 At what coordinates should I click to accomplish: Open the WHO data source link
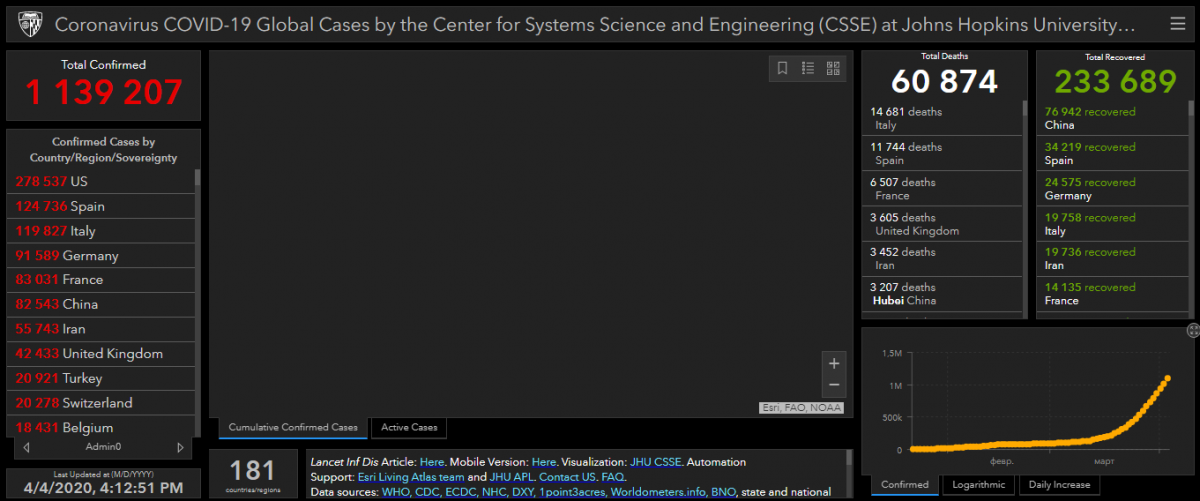tap(397, 492)
